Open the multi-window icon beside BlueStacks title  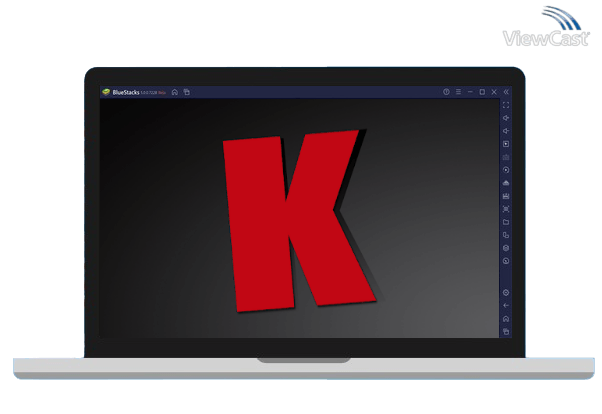click(x=187, y=92)
